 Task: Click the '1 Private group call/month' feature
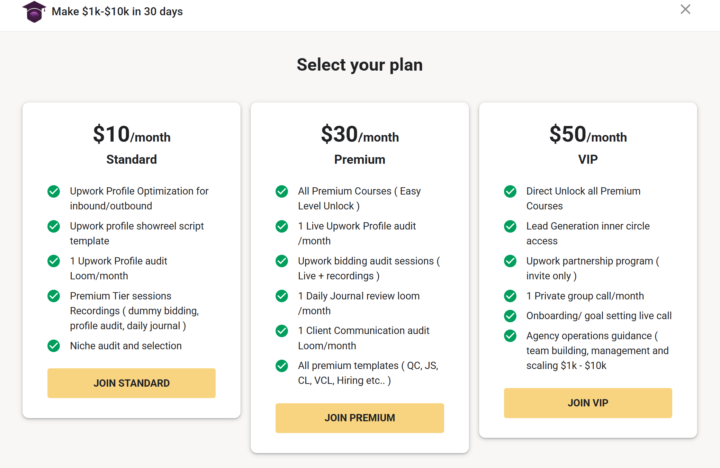[x=585, y=296]
